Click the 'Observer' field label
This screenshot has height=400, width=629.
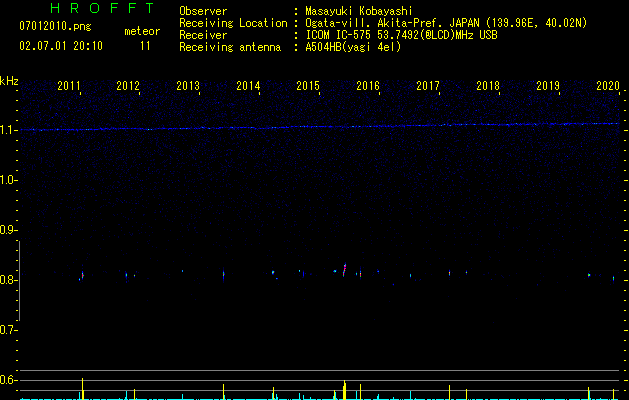click(203, 11)
